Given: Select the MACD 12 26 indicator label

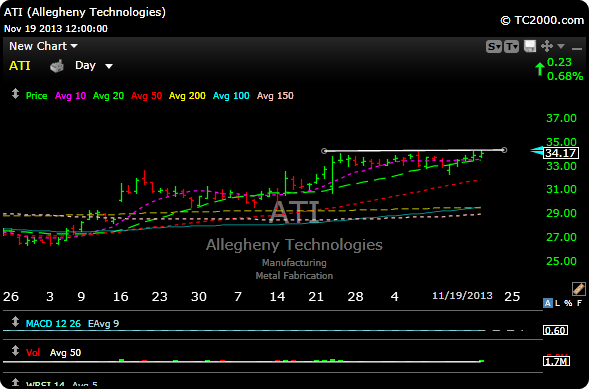Looking at the screenshot, I should (53, 323).
